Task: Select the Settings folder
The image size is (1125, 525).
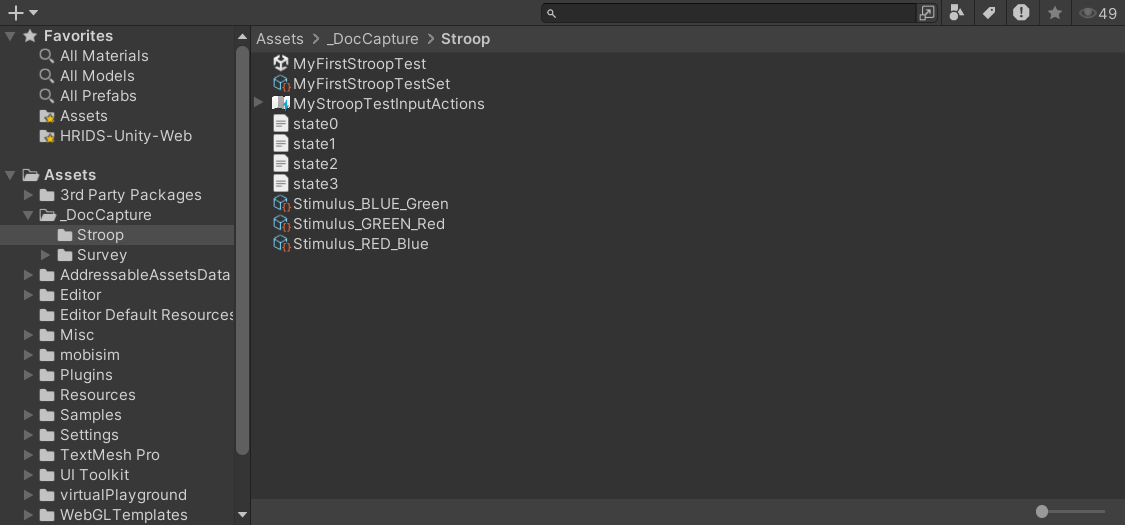Action: click(x=89, y=435)
